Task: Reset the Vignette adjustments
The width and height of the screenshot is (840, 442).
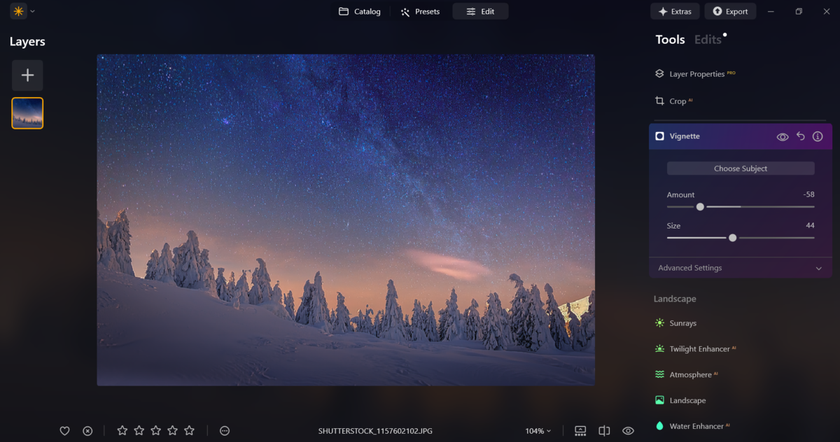Action: click(800, 136)
